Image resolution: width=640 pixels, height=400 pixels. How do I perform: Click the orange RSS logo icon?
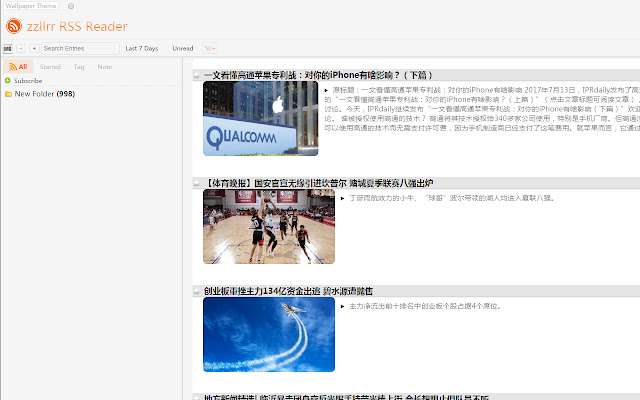click(x=14, y=26)
